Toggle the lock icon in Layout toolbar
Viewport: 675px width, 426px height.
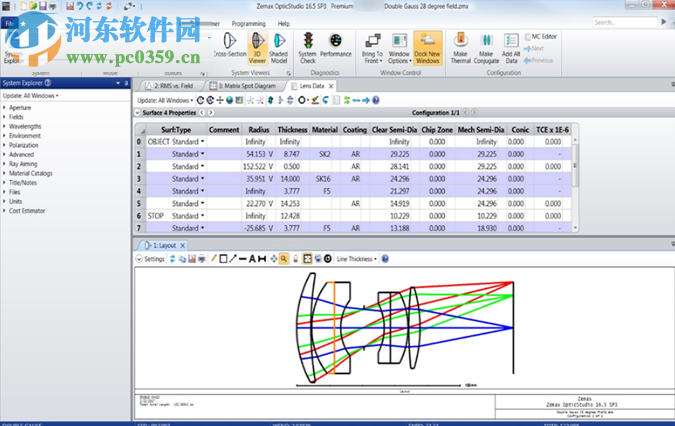pyautogui.click(x=296, y=259)
